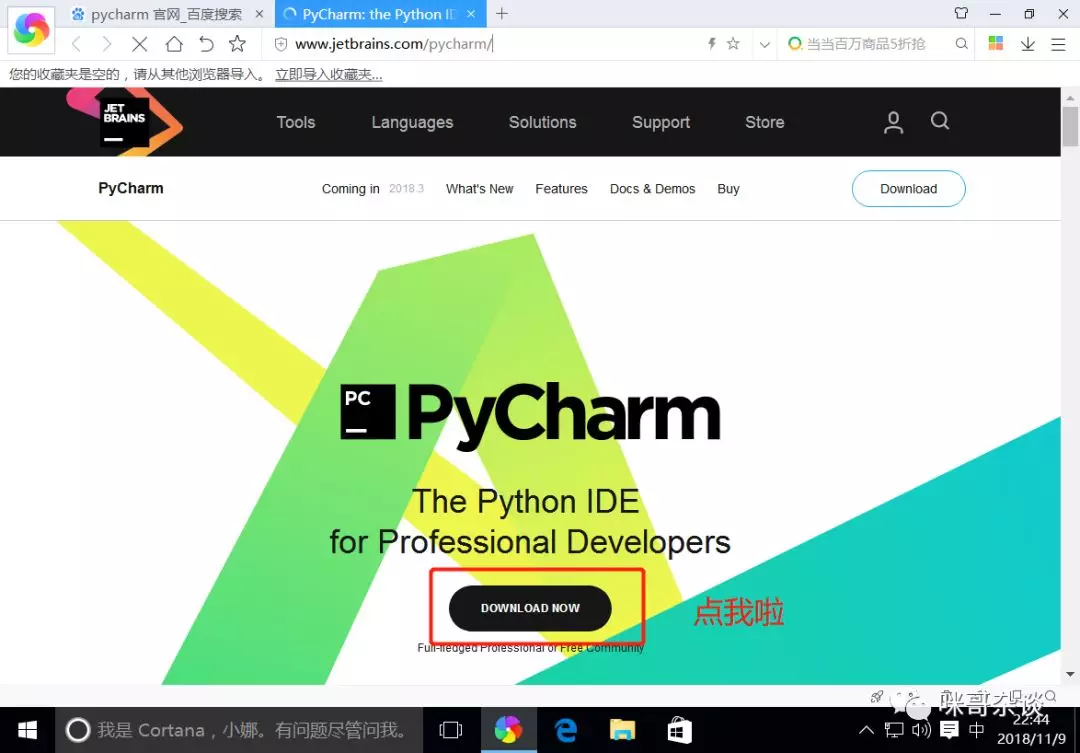
Task: Click the undo/restore closed tab icon
Action: pyautogui.click(x=206, y=44)
